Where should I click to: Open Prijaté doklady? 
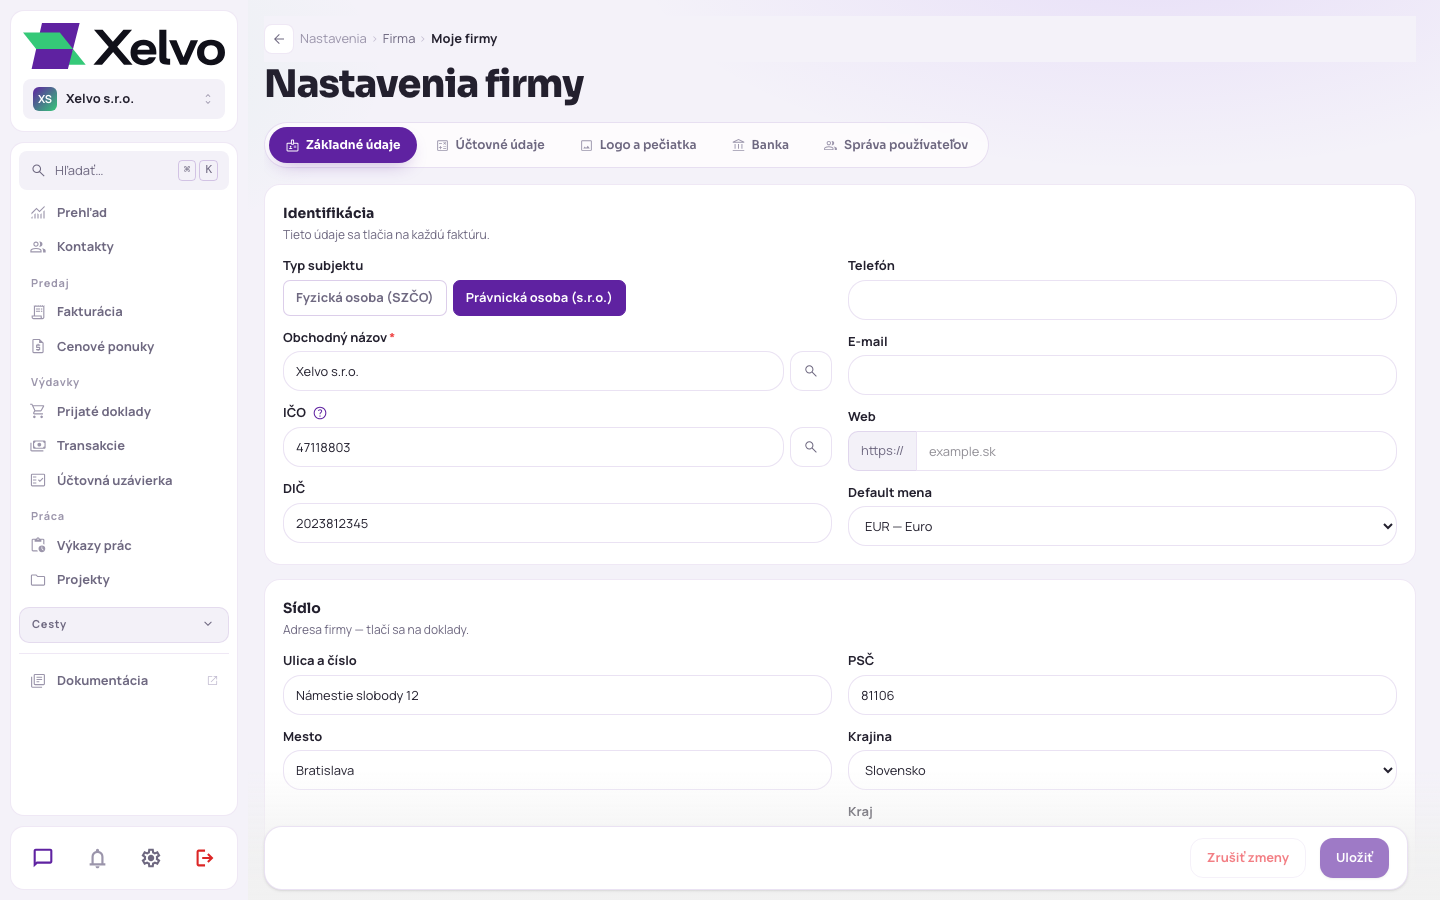click(124, 412)
